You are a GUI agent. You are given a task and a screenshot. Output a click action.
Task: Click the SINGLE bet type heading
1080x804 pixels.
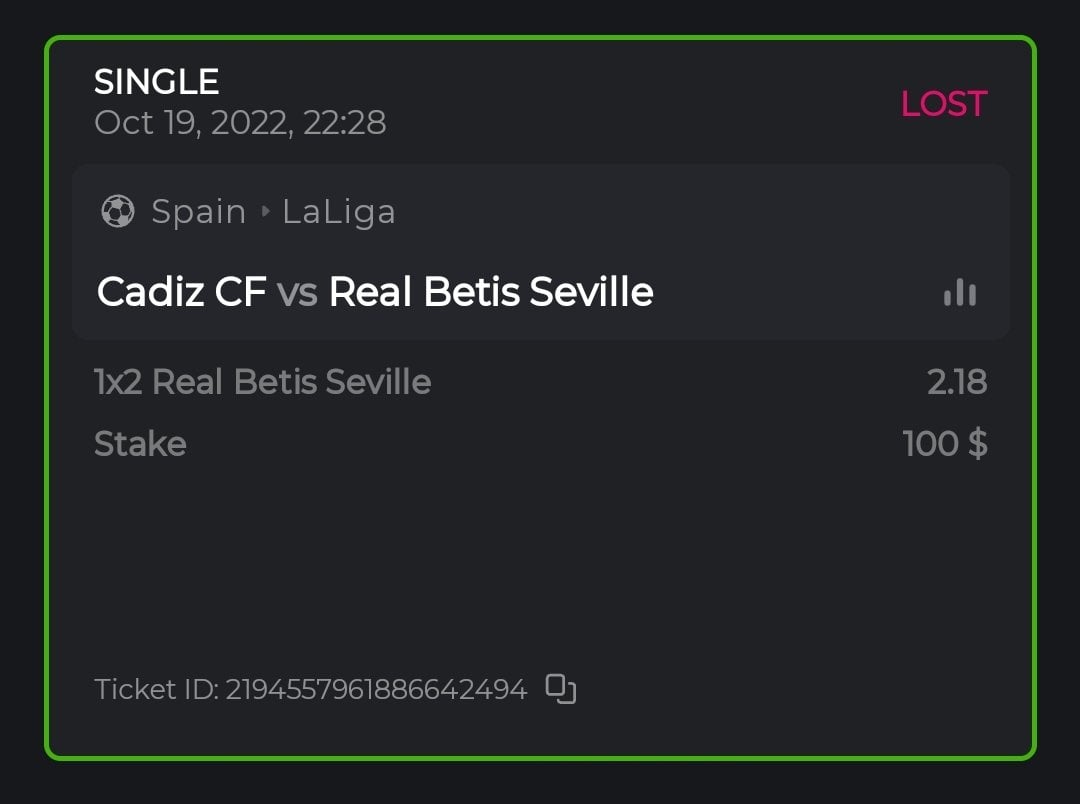pyautogui.click(x=156, y=82)
